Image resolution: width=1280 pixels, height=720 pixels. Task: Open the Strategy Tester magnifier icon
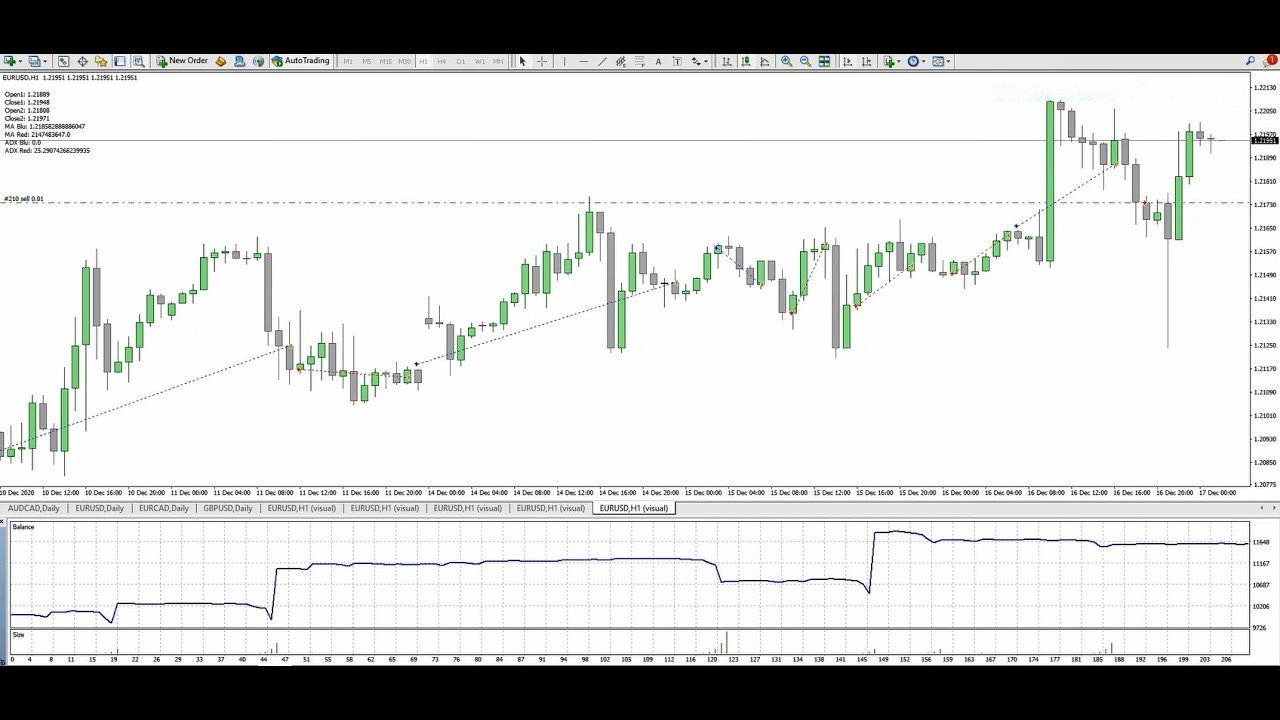(139, 61)
